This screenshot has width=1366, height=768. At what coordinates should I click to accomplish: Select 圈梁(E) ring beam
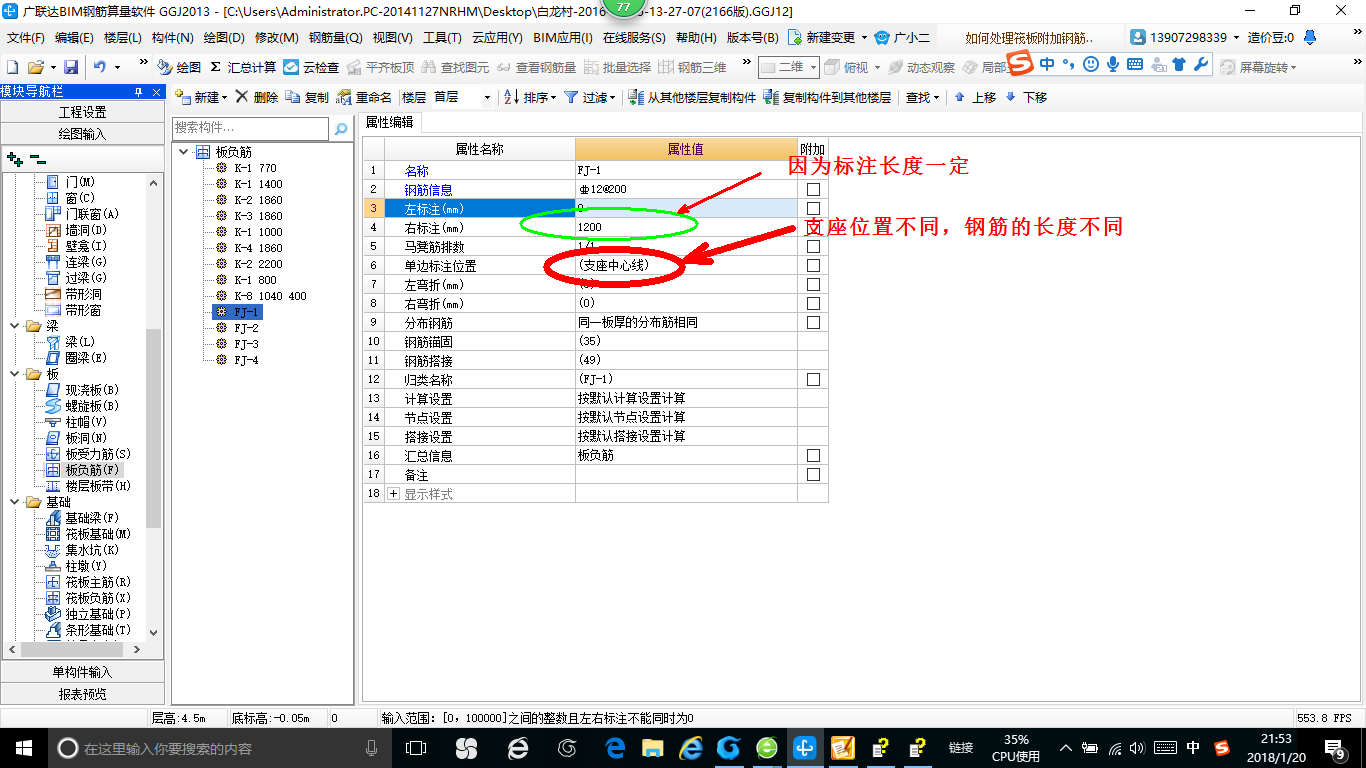[x=77, y=358]
